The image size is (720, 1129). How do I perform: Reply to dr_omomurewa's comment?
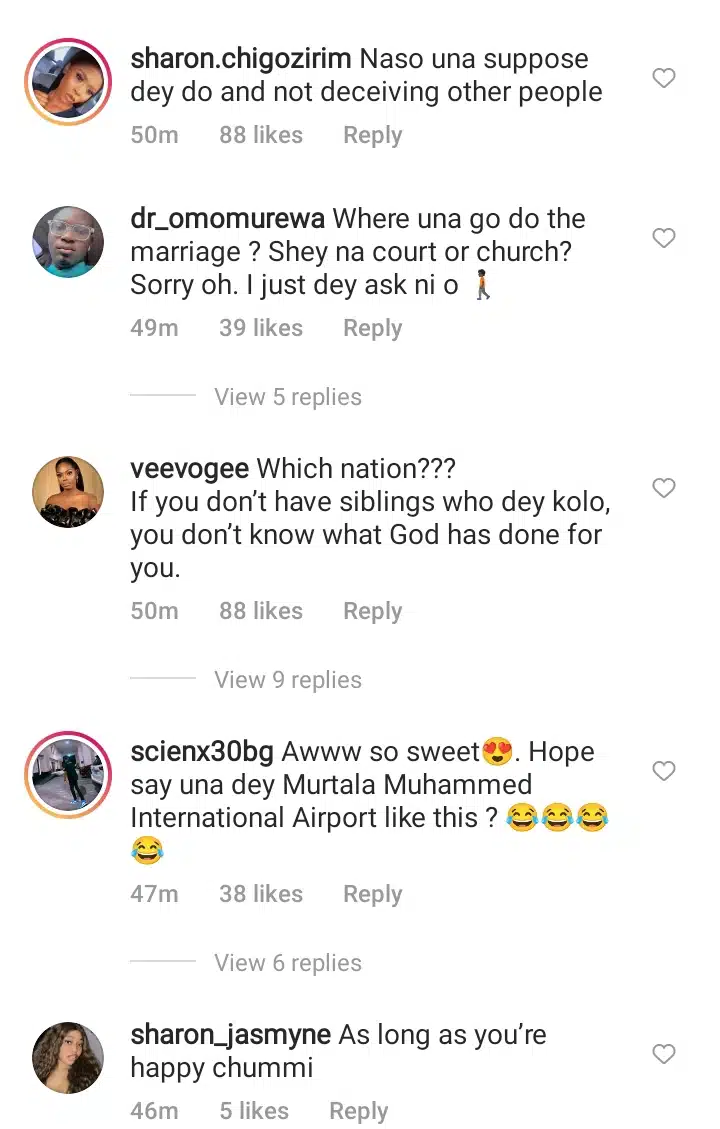coord(372,328)
